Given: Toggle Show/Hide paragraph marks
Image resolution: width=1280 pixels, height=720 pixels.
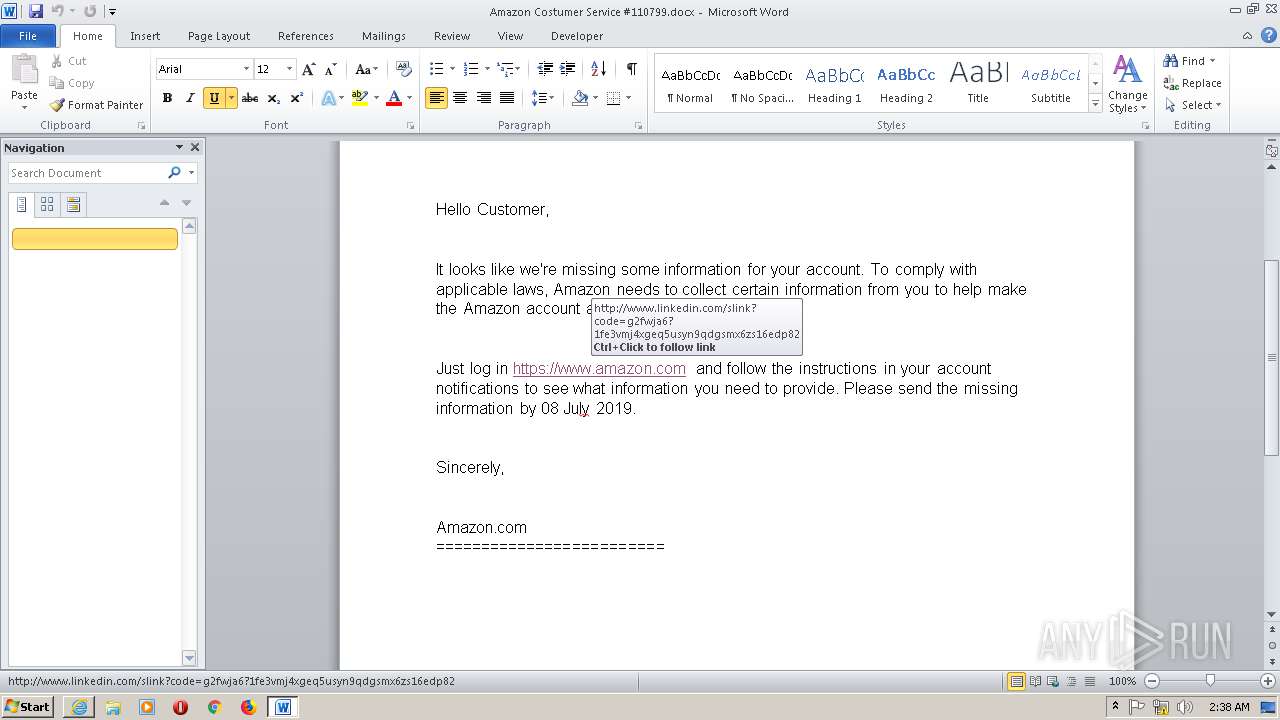Looking at the screenshot, I should (x=631, y=69).
